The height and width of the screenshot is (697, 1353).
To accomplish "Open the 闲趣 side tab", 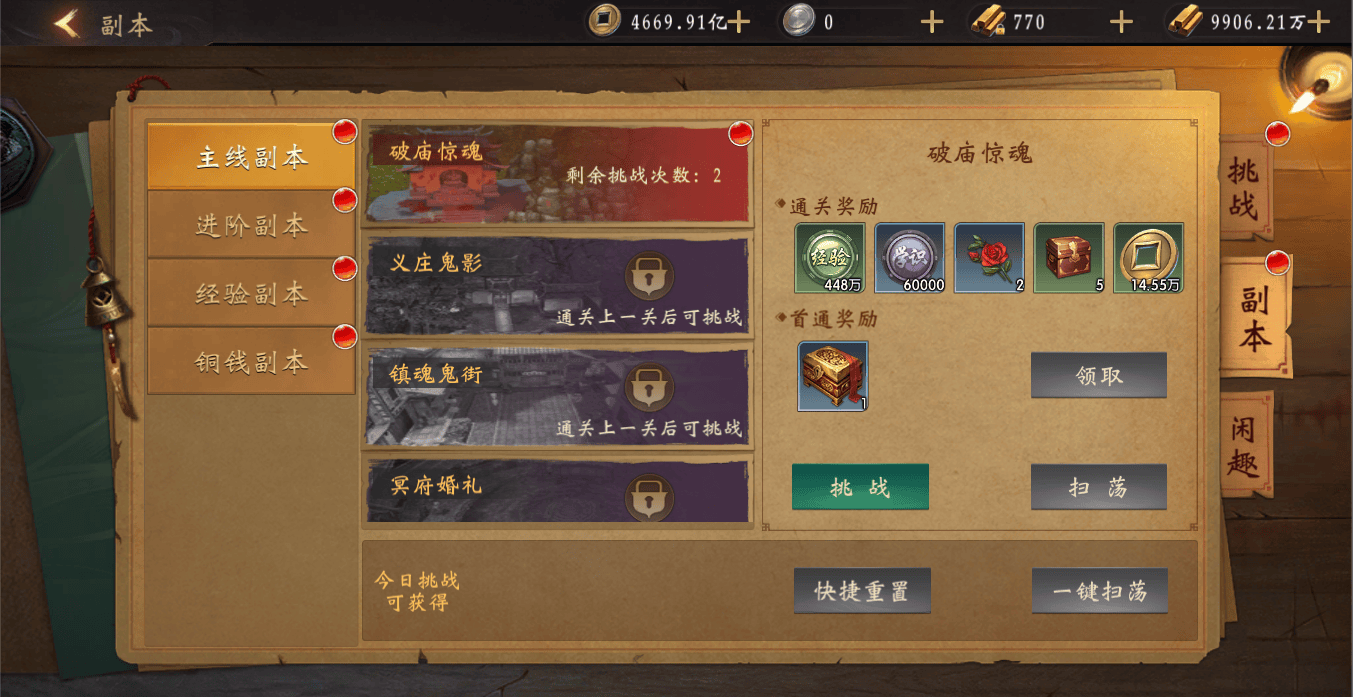I will [x=1248, y=446].
